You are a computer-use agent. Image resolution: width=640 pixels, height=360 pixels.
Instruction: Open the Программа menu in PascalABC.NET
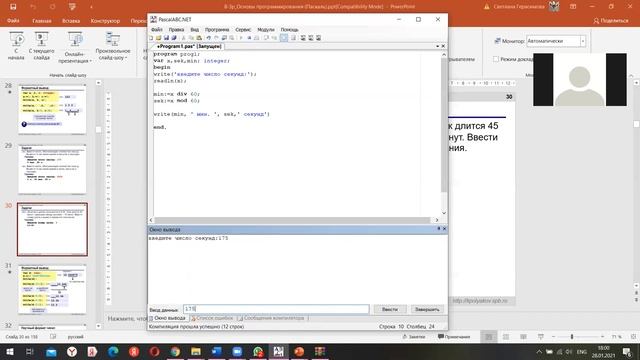[x=217, y=30]
